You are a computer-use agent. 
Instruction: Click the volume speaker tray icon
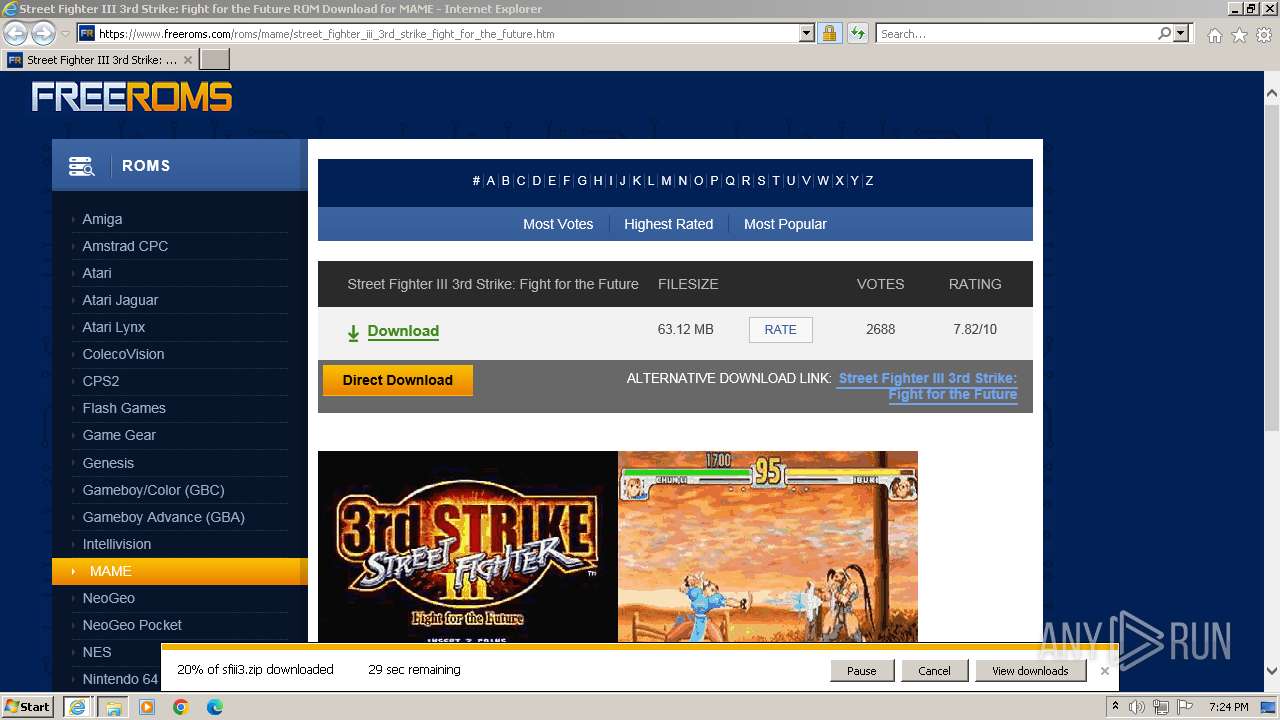[1137, 707]
